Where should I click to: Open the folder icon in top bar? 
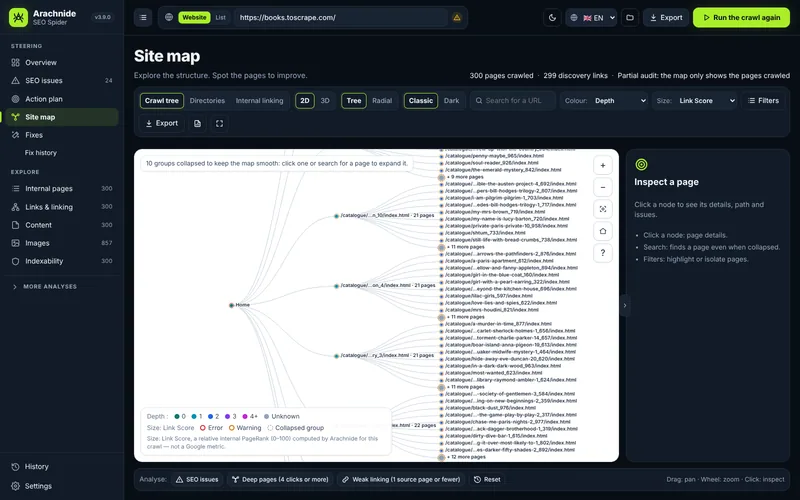[630, 17]
